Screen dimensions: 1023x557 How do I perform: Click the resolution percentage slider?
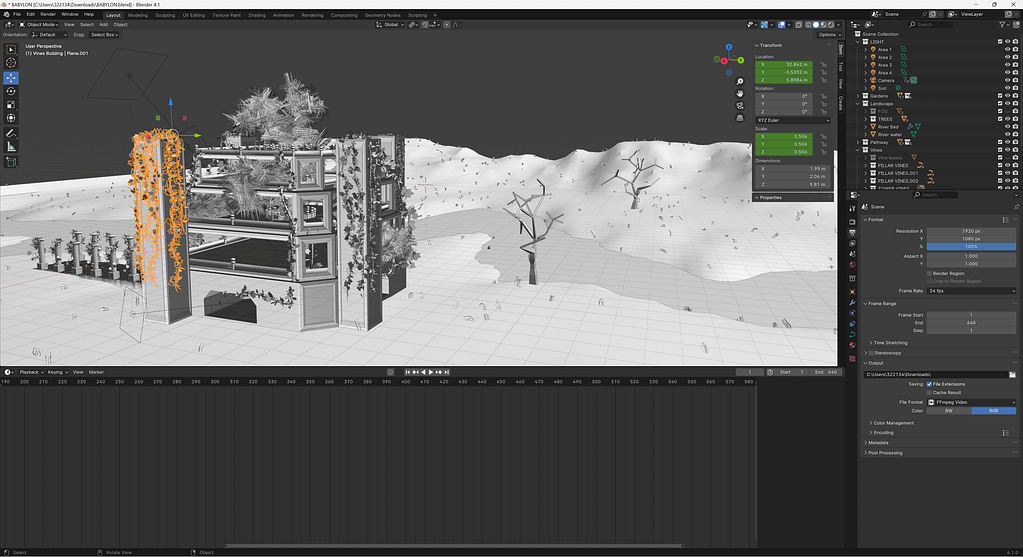[970, 246]
